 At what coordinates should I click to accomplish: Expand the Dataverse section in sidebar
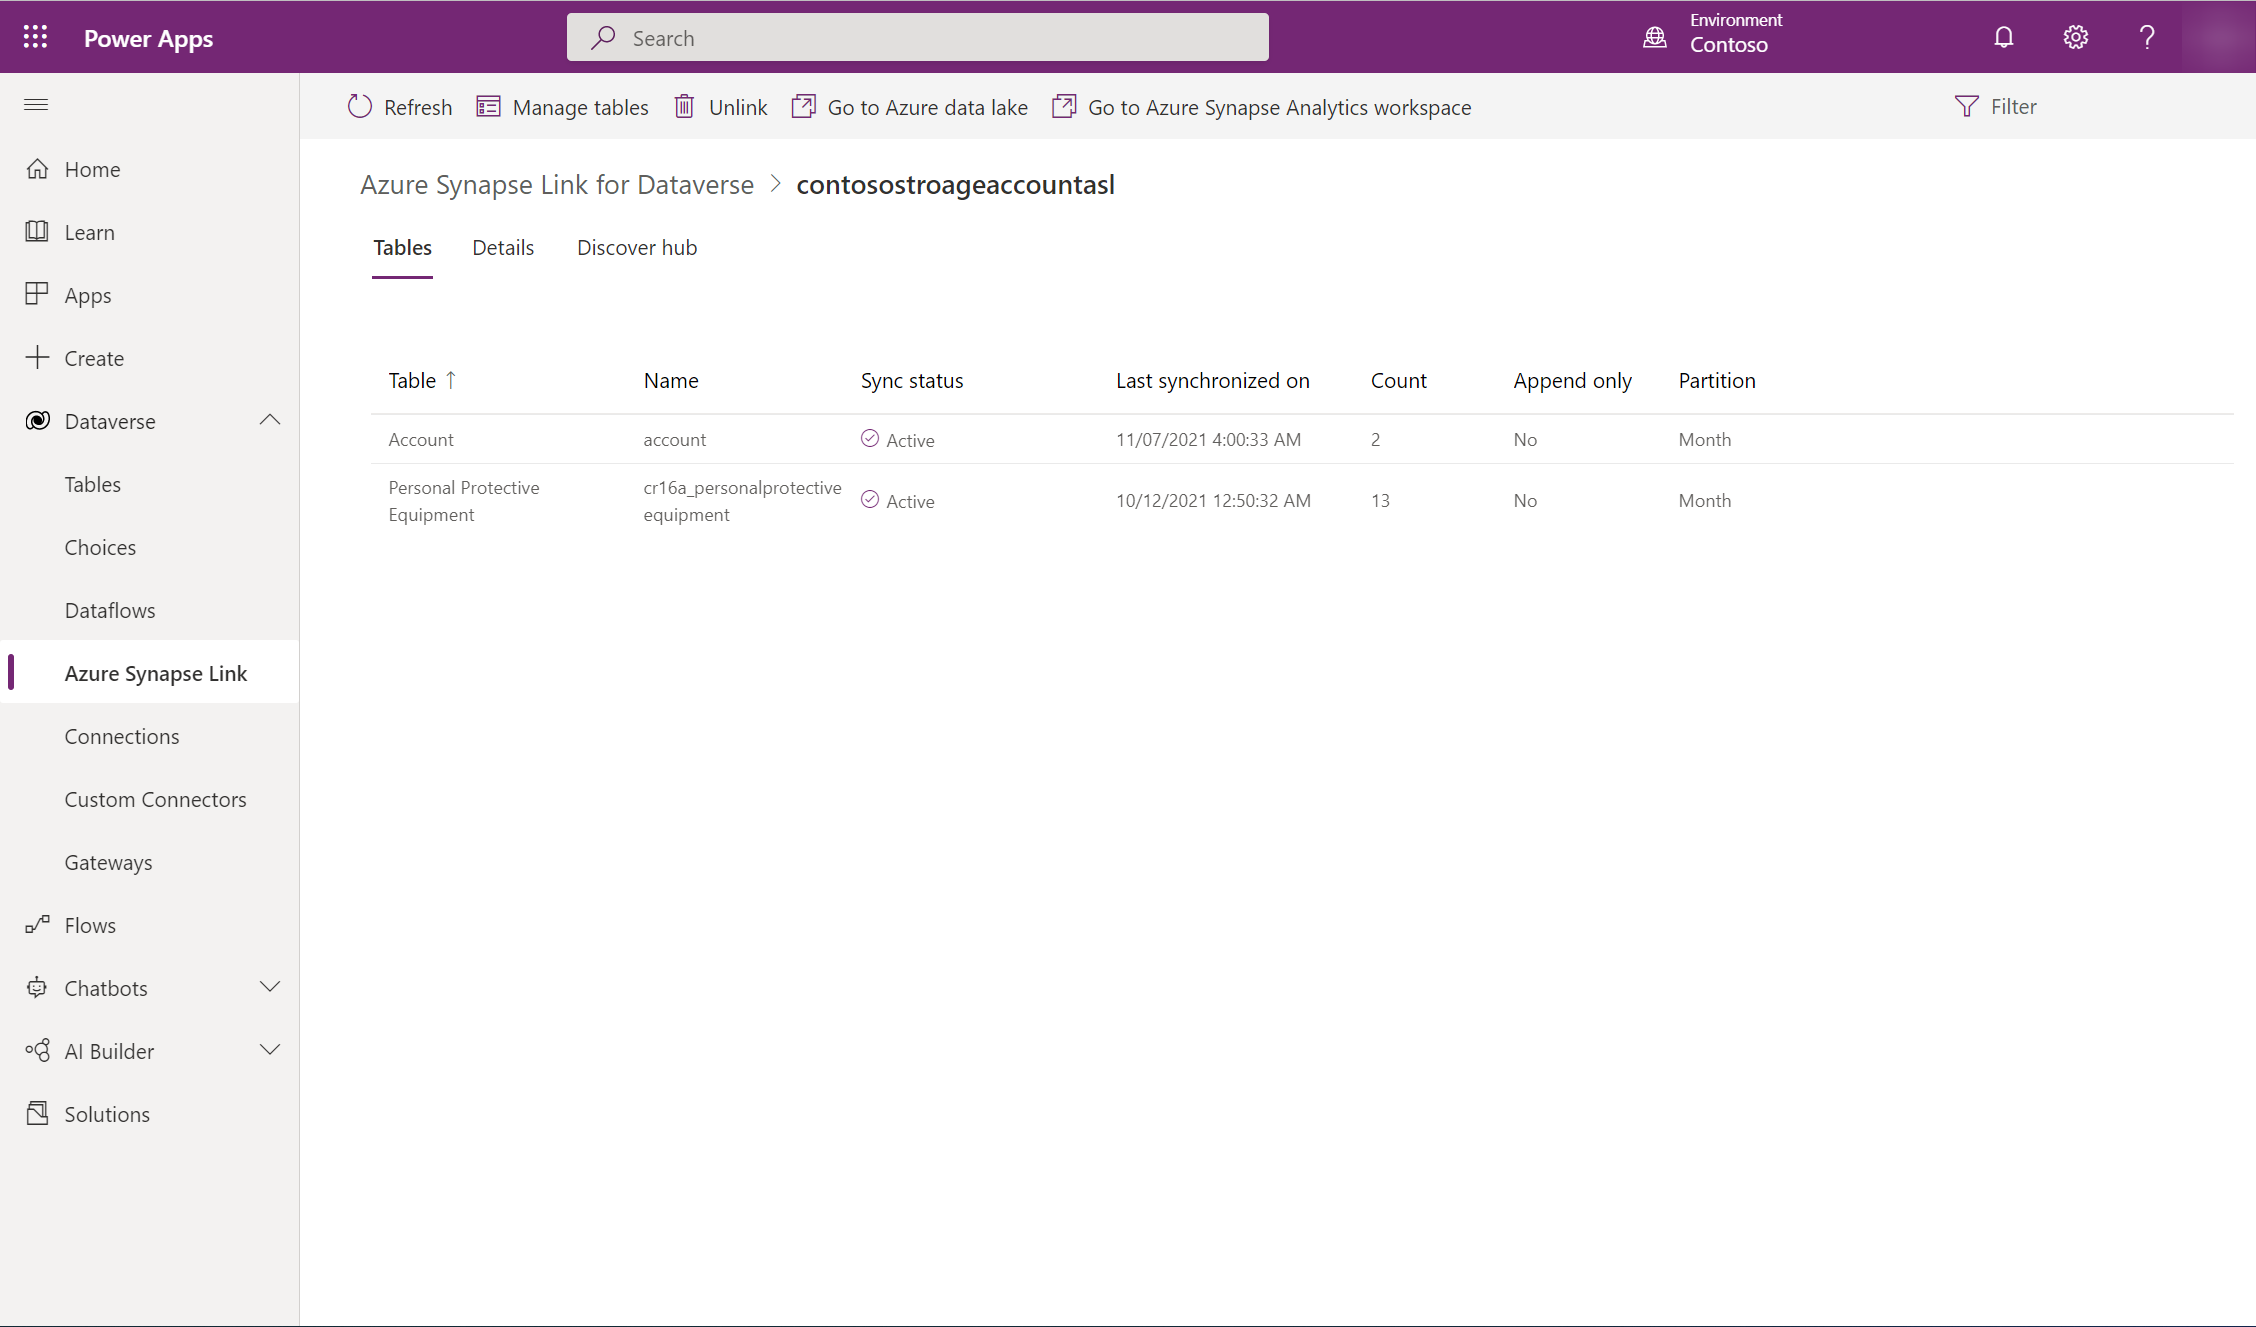270,420
